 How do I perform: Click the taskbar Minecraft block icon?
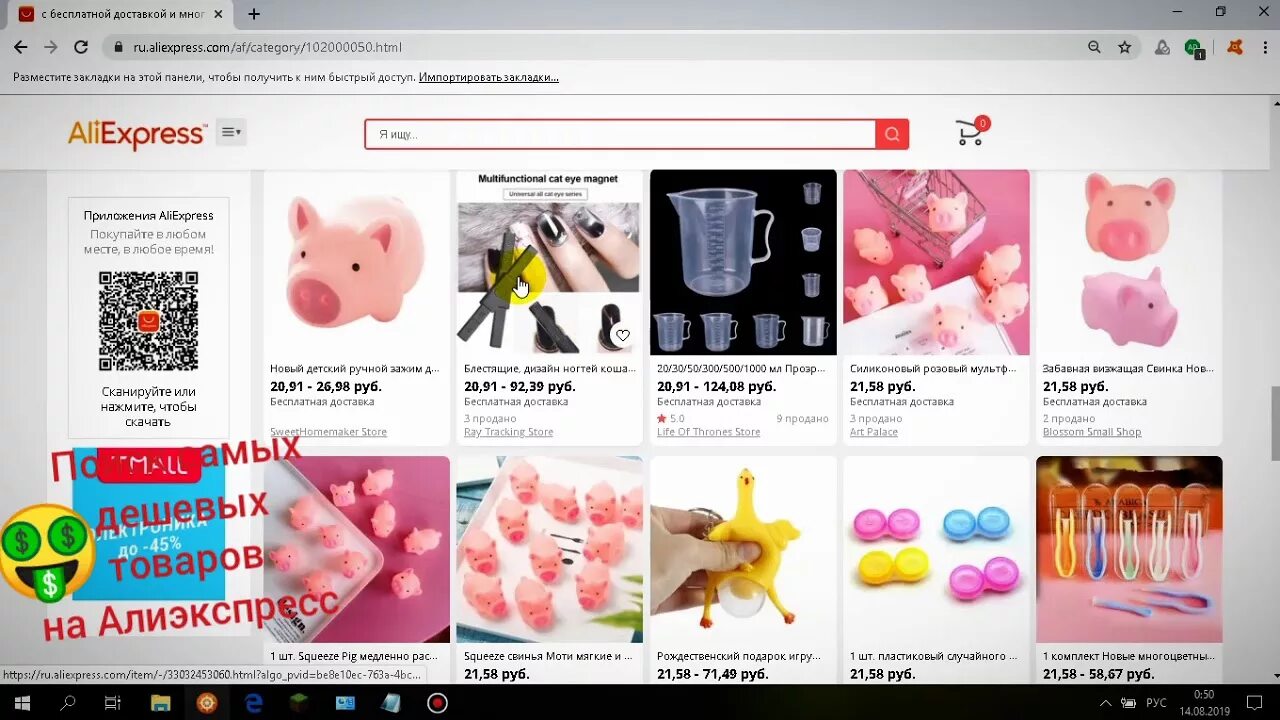click(x=300, y=703)
